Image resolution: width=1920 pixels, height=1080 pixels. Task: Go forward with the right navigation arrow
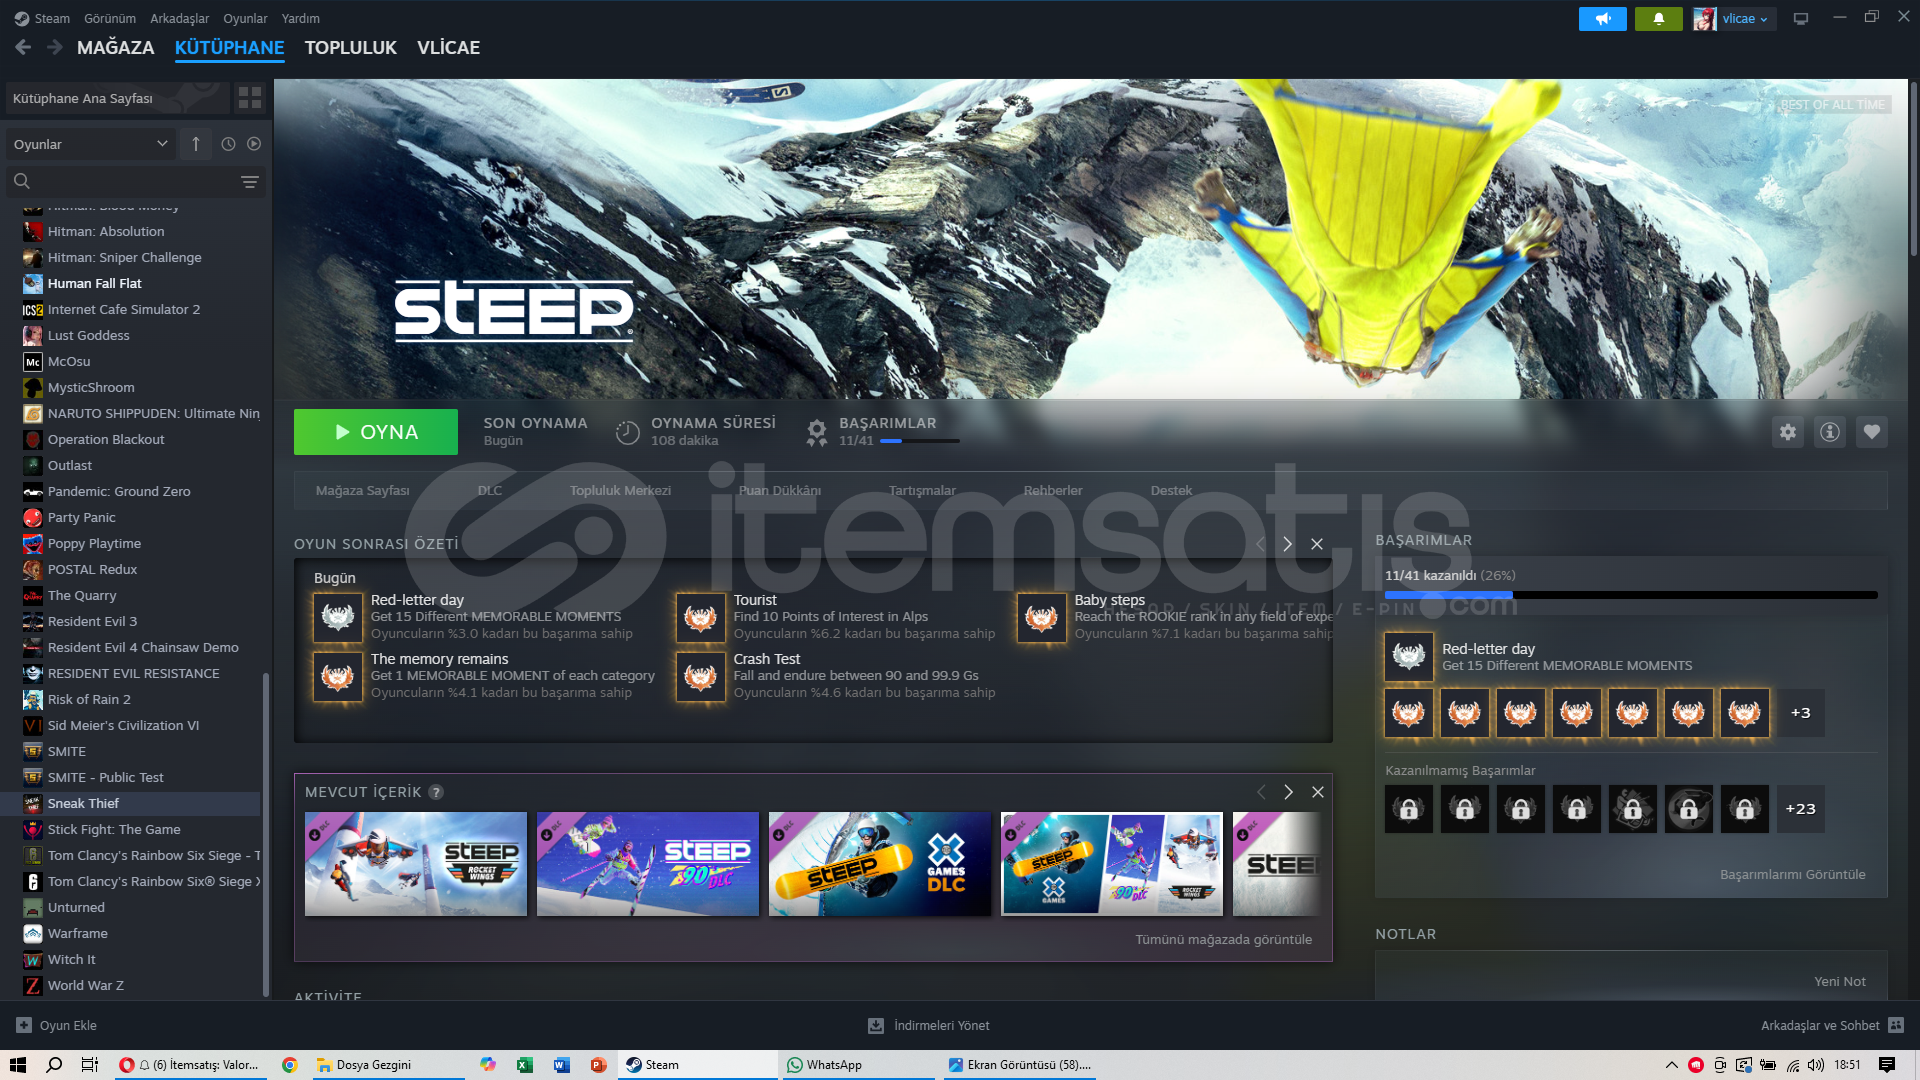coord(55,47)
